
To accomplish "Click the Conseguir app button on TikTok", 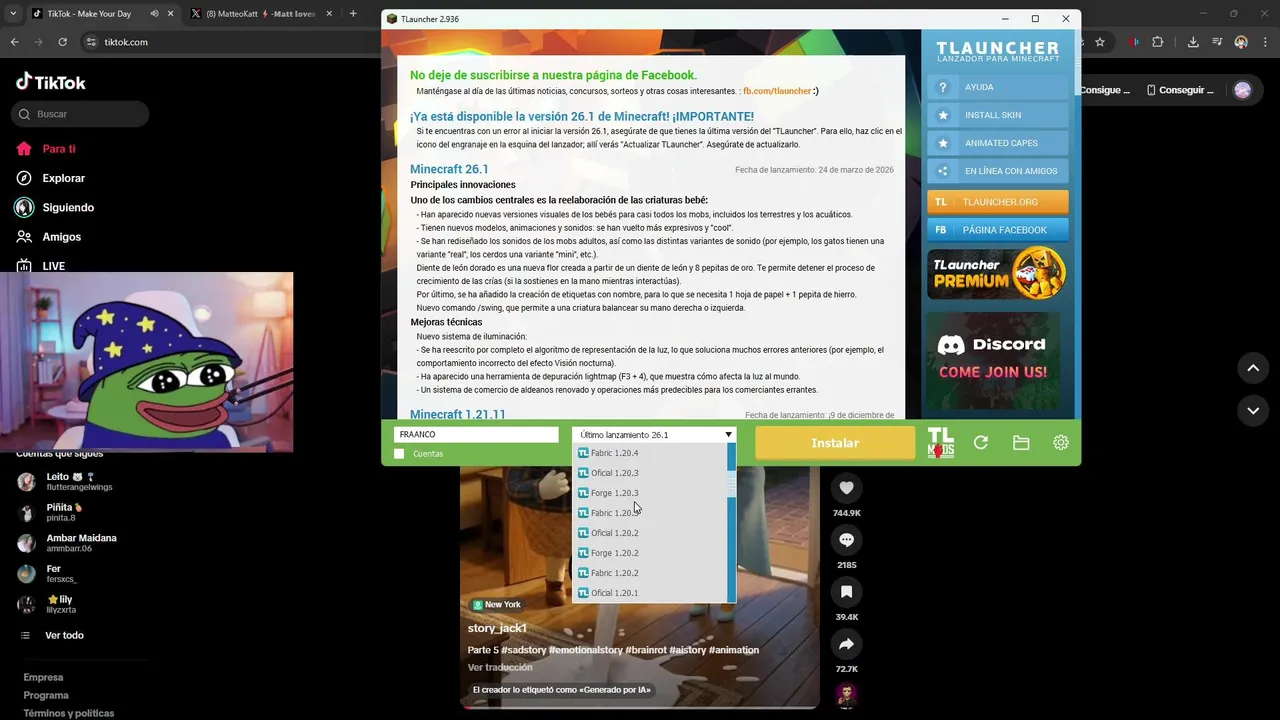I will (x=1181, y=90).
